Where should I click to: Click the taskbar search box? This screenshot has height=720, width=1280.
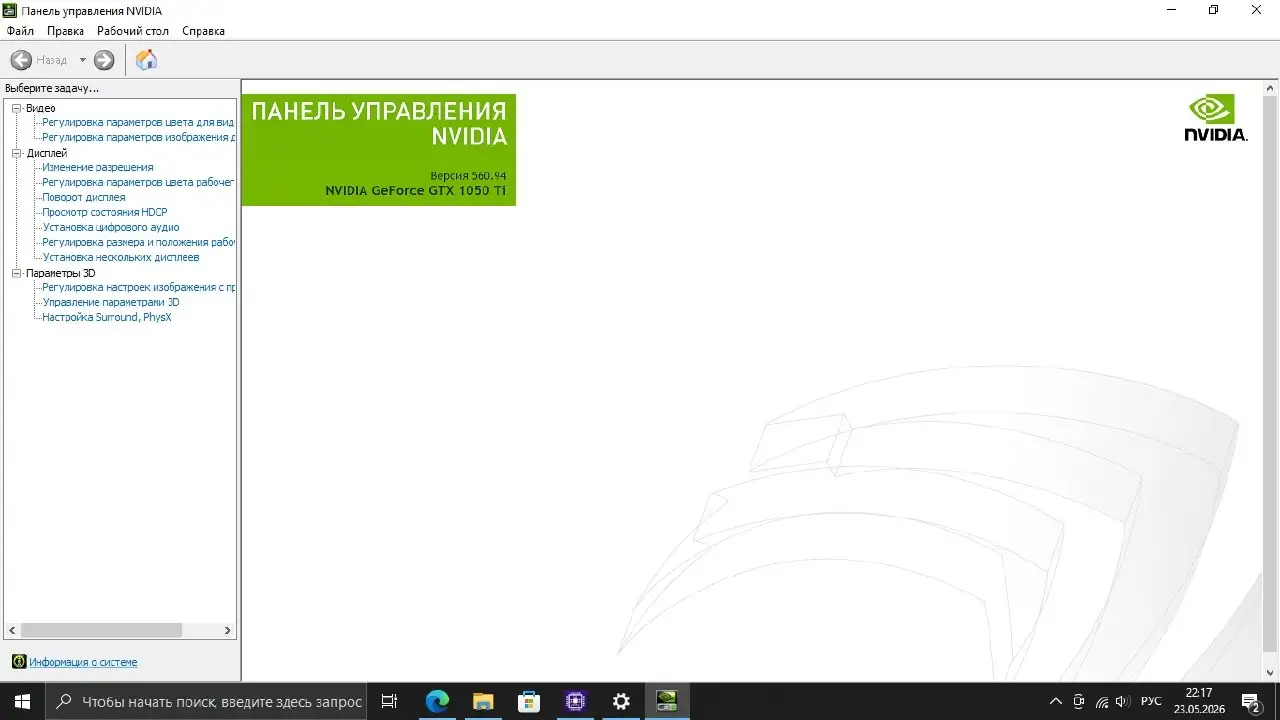coord(207,702)
